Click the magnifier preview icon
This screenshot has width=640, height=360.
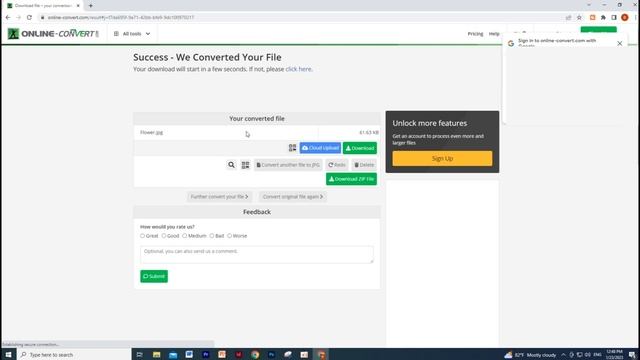tap(231, 165)
